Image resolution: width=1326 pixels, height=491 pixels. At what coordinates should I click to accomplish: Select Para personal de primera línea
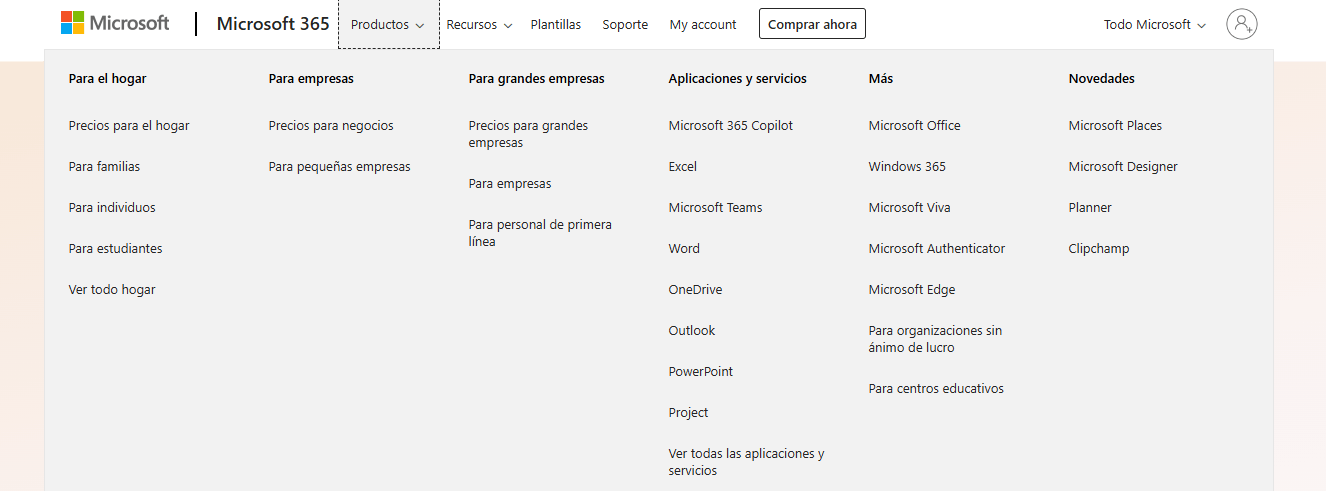pyautogui.click(x=540, y=233)
